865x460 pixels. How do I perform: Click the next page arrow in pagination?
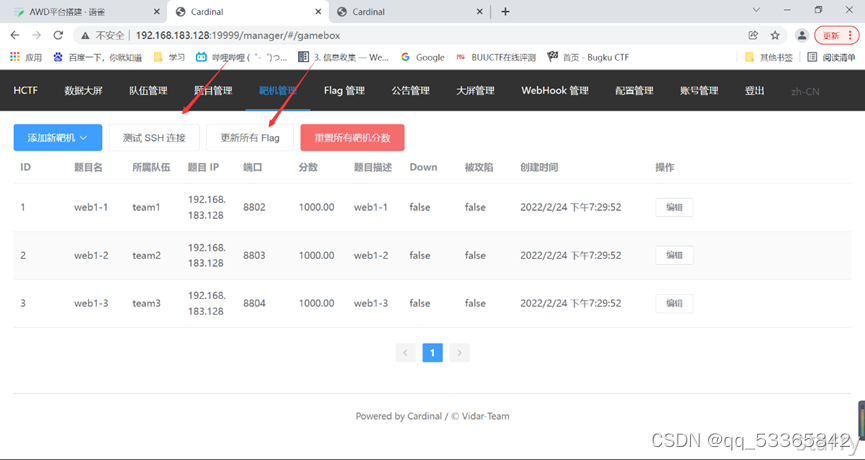(x=460, y=353)
